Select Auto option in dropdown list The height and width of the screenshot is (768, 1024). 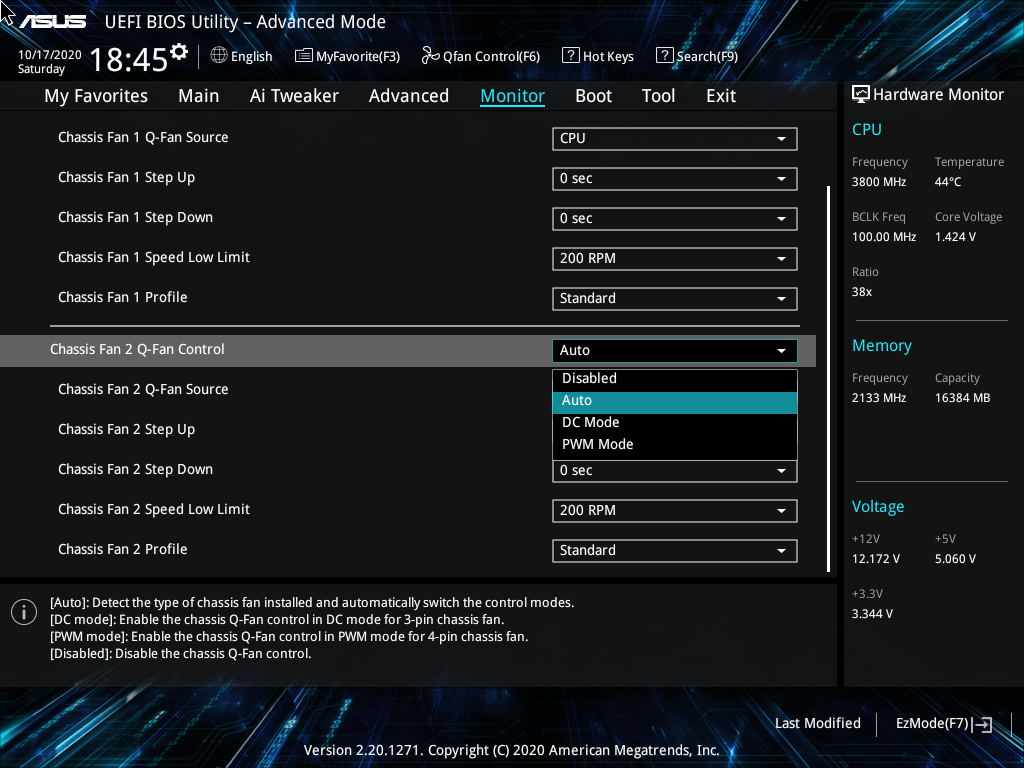[x=675, y=401]
